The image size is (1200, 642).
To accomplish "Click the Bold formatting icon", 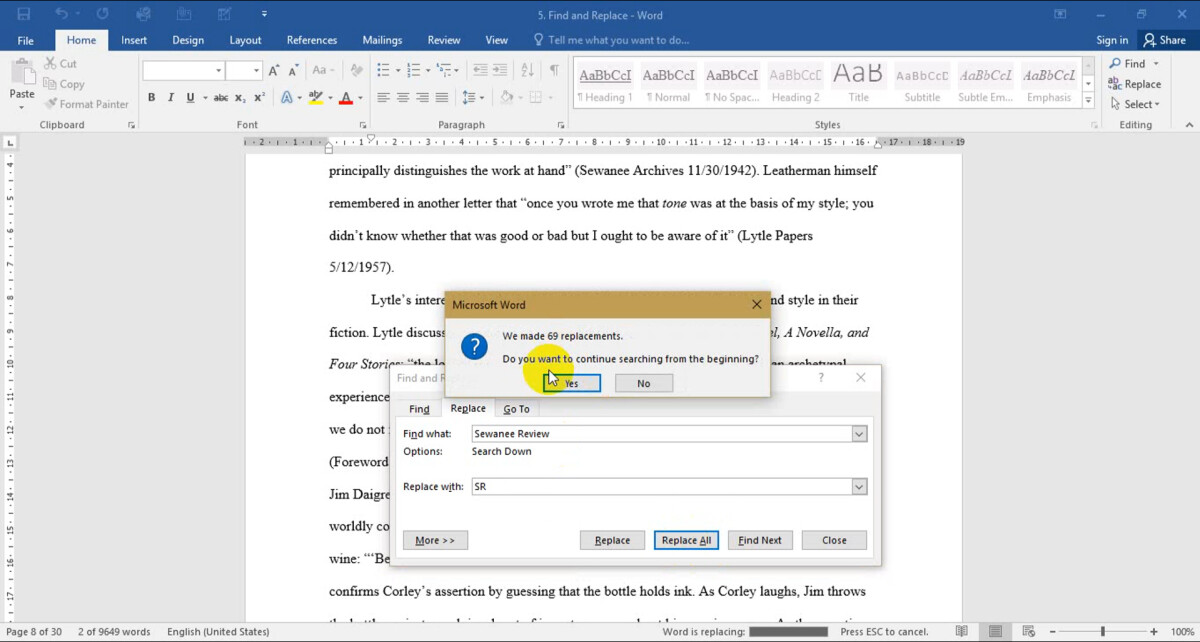I will (152, 98).
